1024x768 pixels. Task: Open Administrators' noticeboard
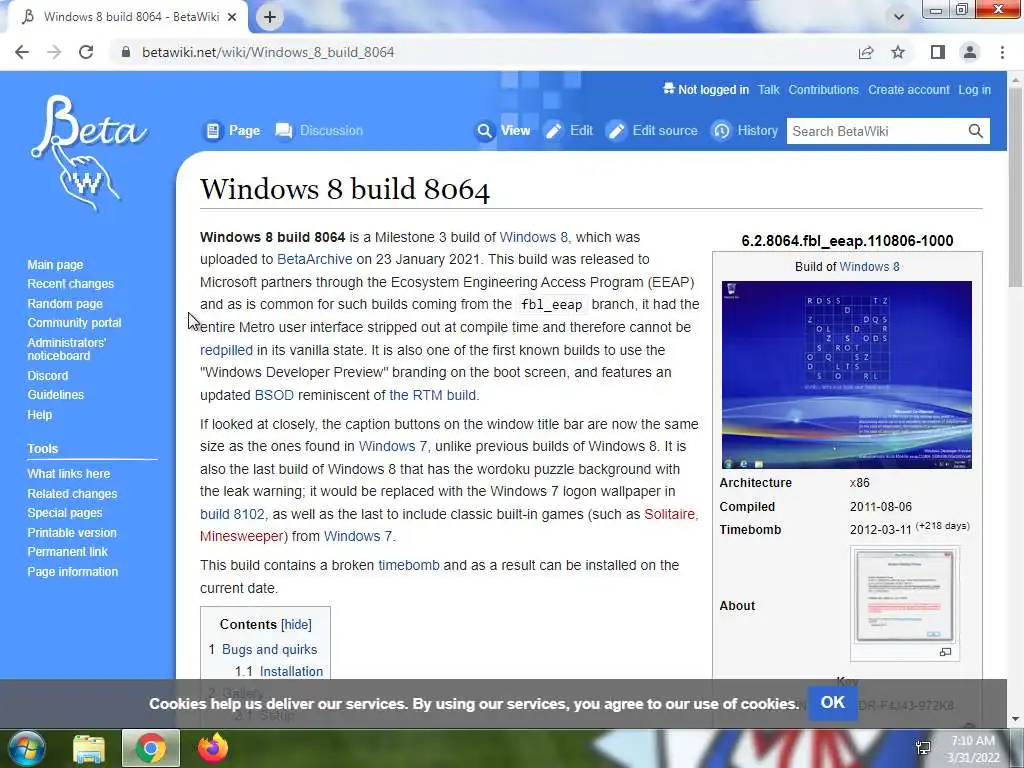point(67,349)
